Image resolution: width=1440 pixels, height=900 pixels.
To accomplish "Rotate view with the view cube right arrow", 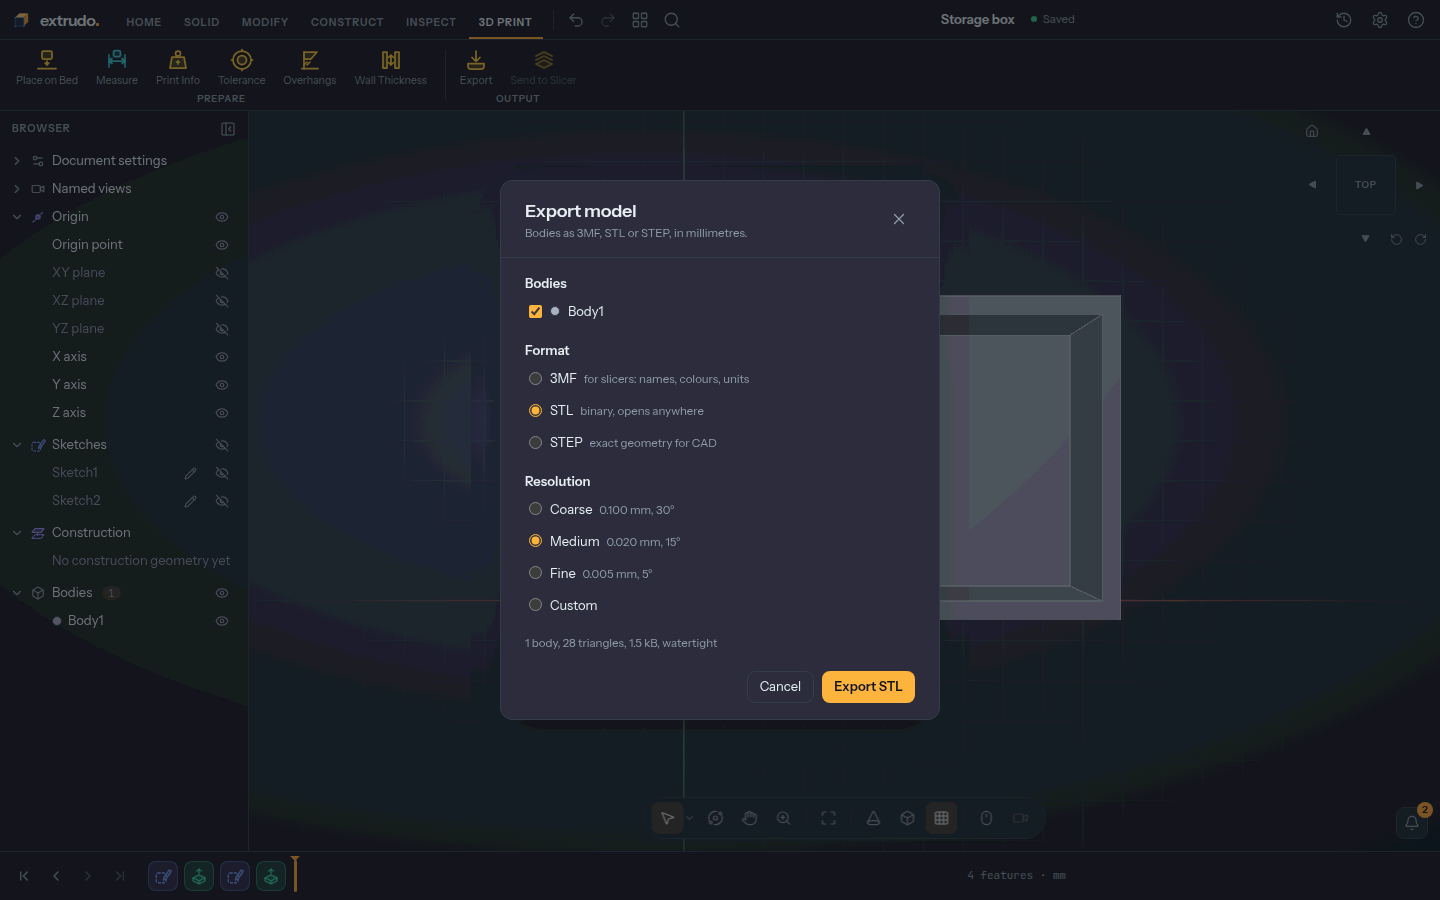I will 1419,185.
